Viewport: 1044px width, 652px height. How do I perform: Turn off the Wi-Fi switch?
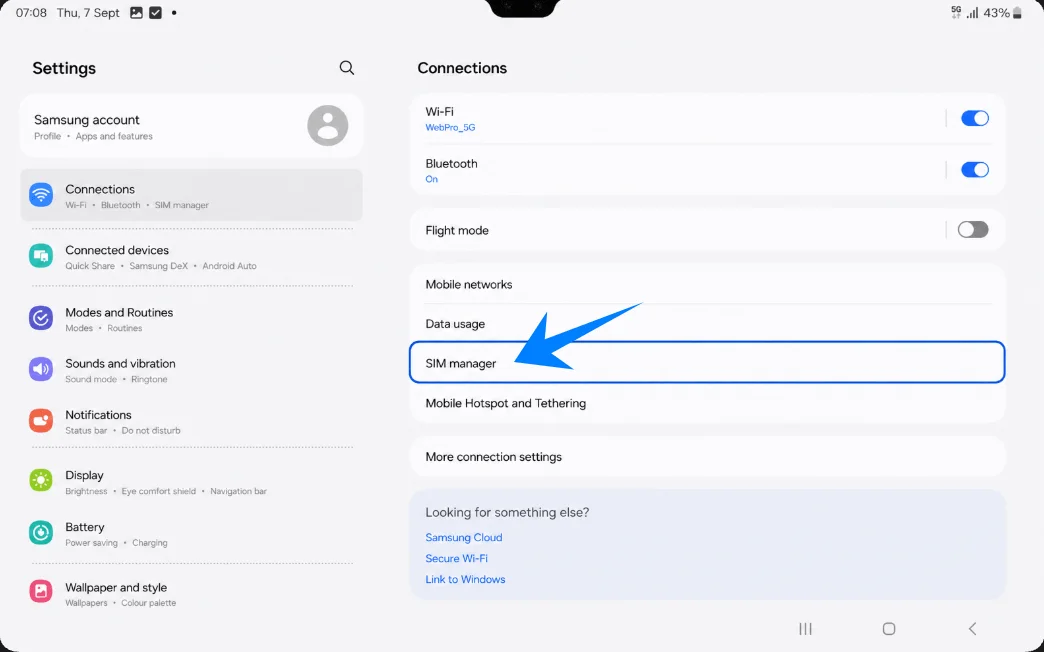click(975, 119)
